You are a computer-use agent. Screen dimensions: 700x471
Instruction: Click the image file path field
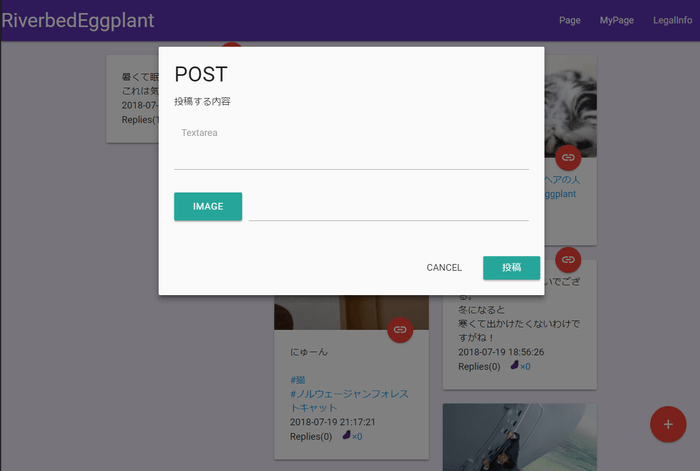pos(389,208)
